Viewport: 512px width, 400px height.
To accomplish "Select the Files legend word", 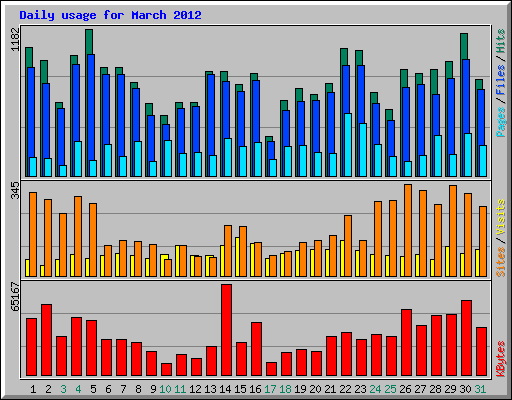I will pyautogui.click(x=501, y=80).
